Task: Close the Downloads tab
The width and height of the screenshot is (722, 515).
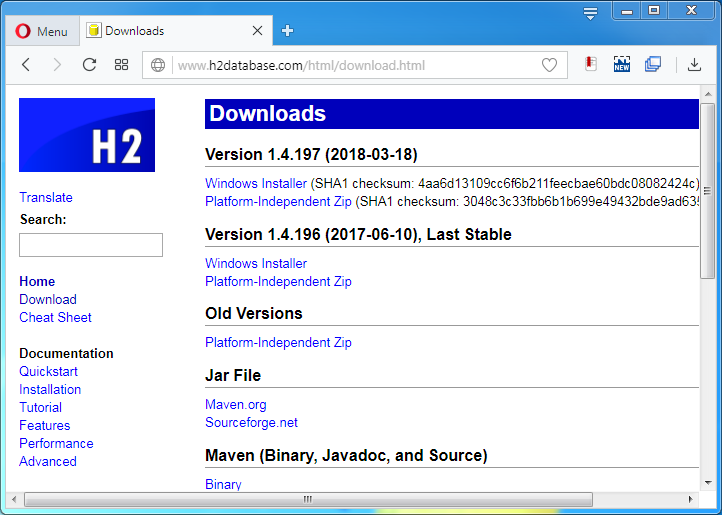Action: [x=257, y=31]
